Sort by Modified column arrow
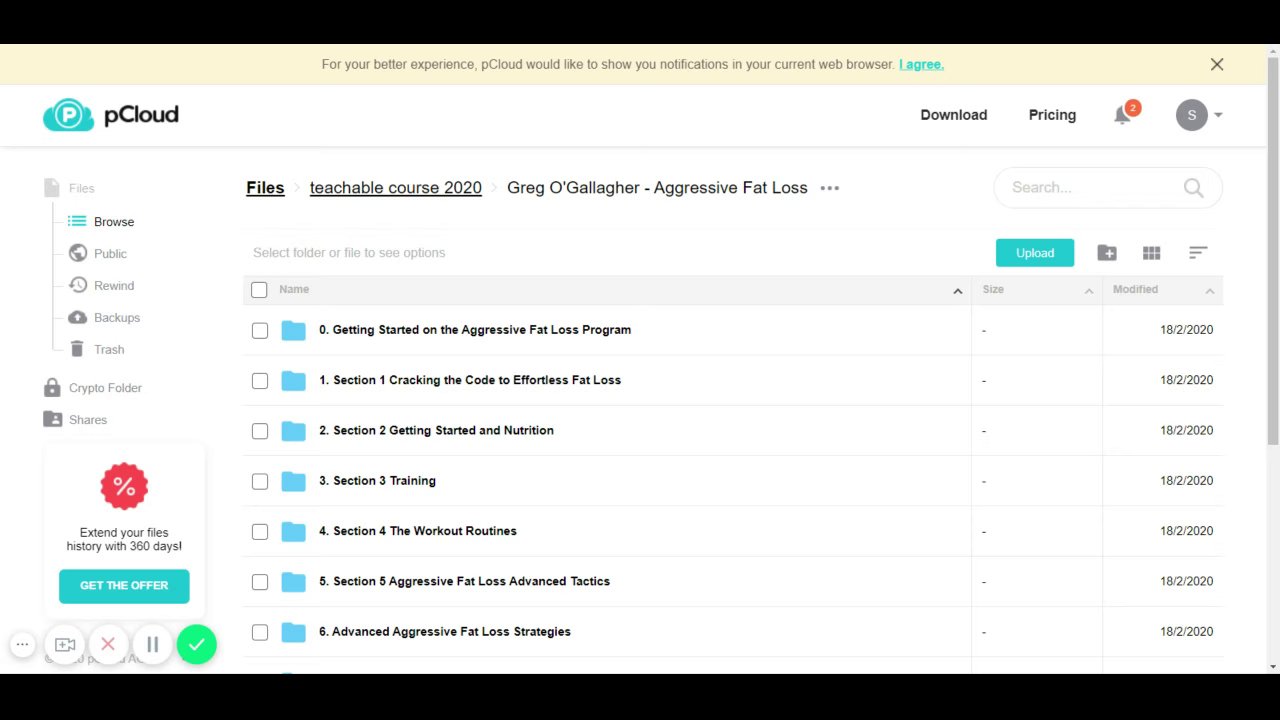The width and height of the screenshot is (1280, 720). (x=1209, y=291)
